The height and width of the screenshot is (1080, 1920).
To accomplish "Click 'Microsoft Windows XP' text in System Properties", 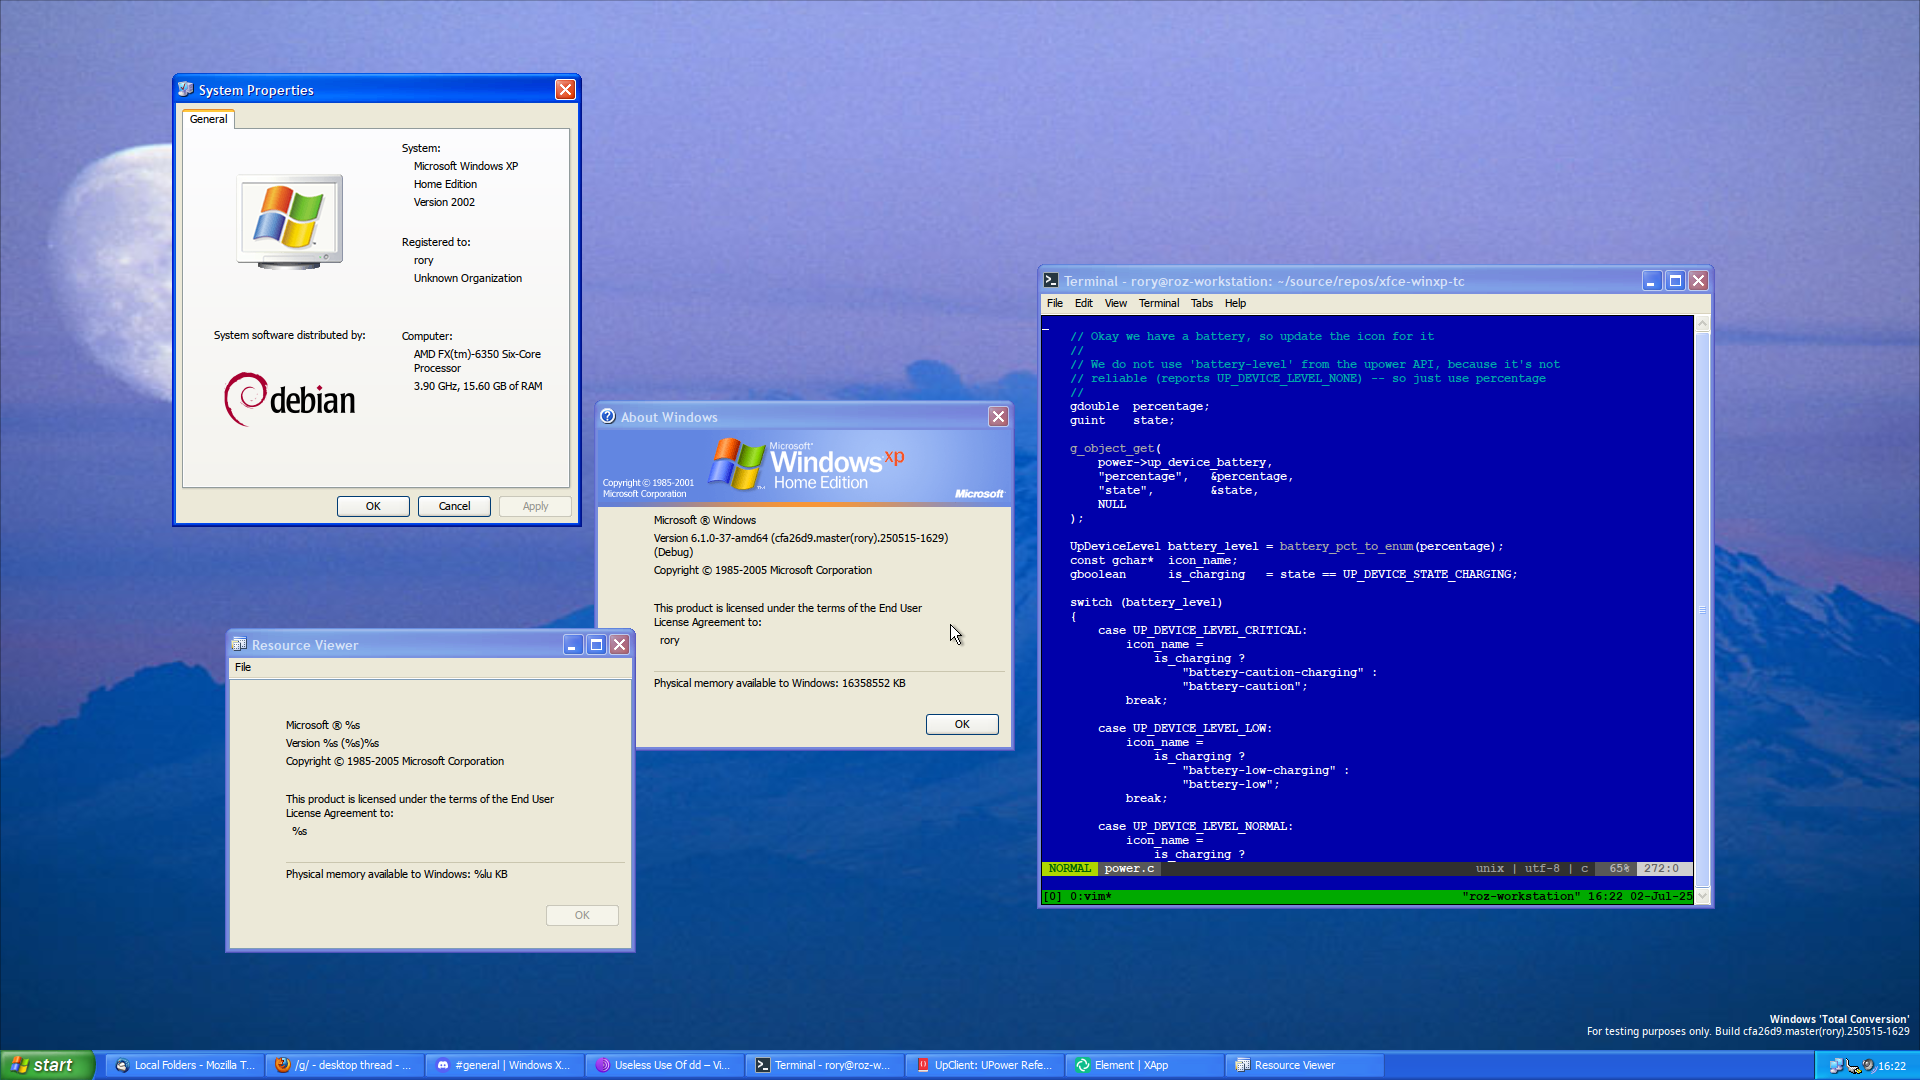I will 466,166.
